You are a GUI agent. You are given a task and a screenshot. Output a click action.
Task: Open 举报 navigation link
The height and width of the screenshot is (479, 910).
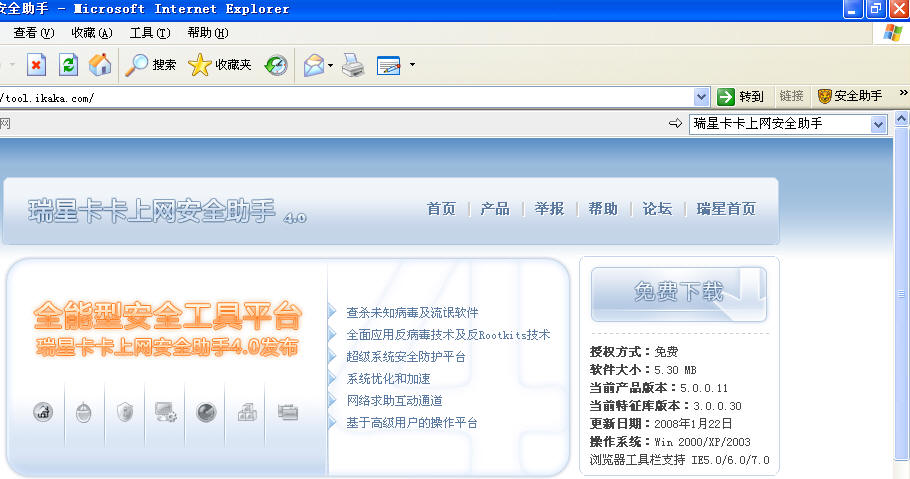pos(549,208)
